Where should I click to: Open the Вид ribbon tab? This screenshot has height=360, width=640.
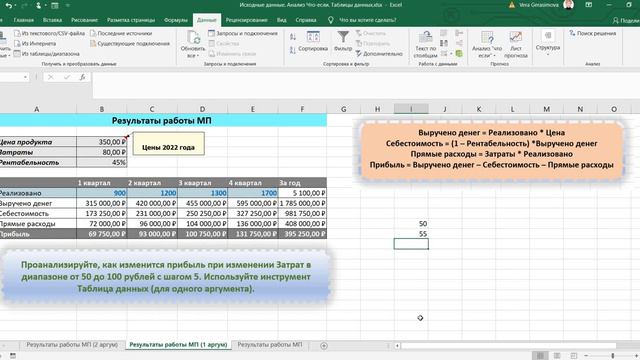282,20
